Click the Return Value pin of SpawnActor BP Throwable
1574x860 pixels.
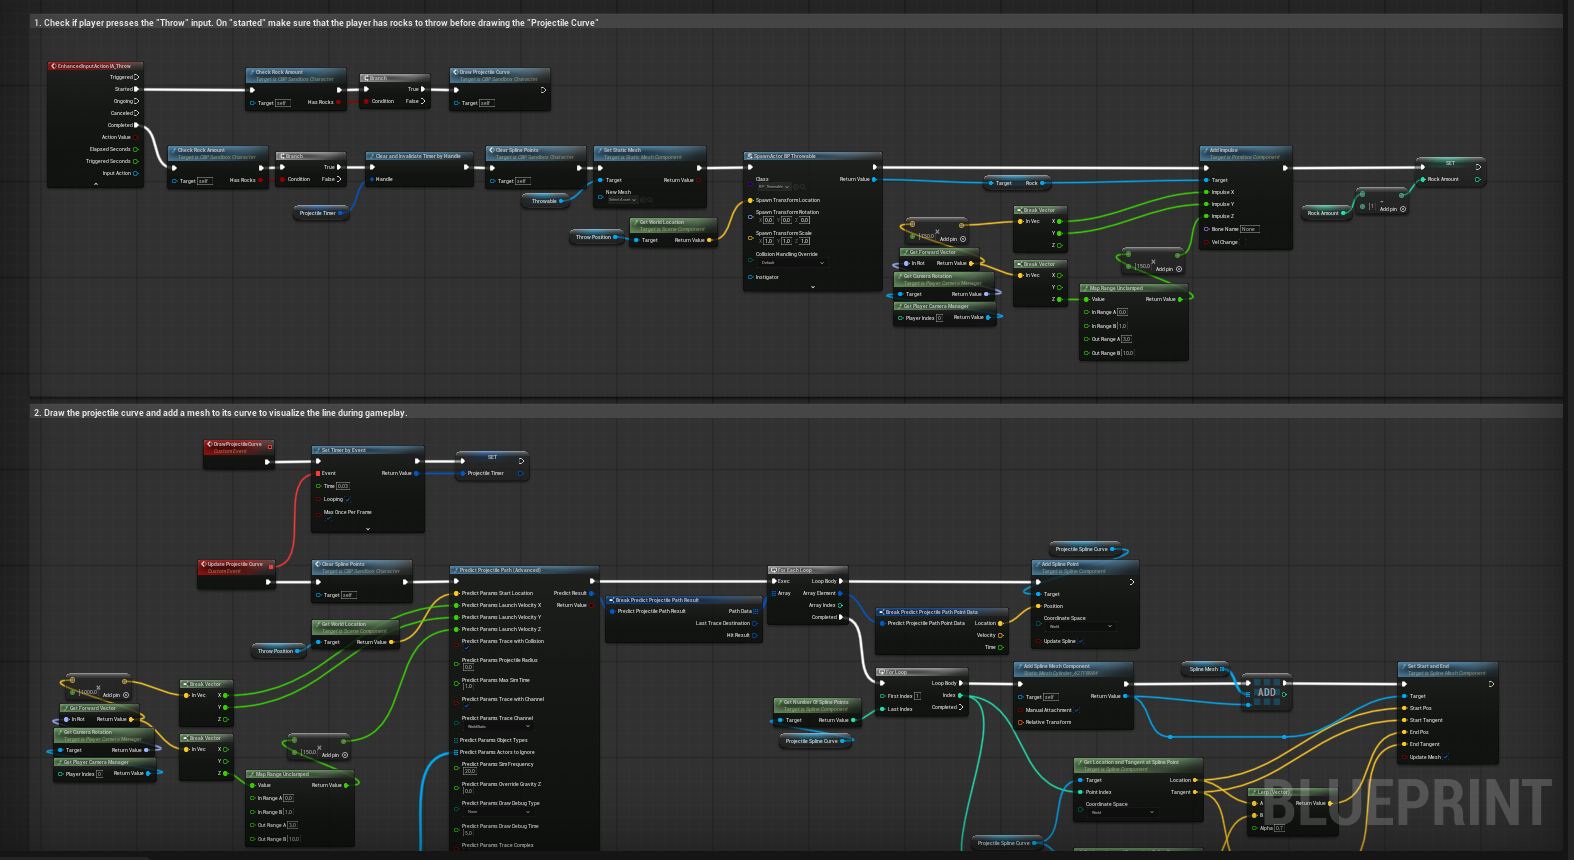point(874,179)
